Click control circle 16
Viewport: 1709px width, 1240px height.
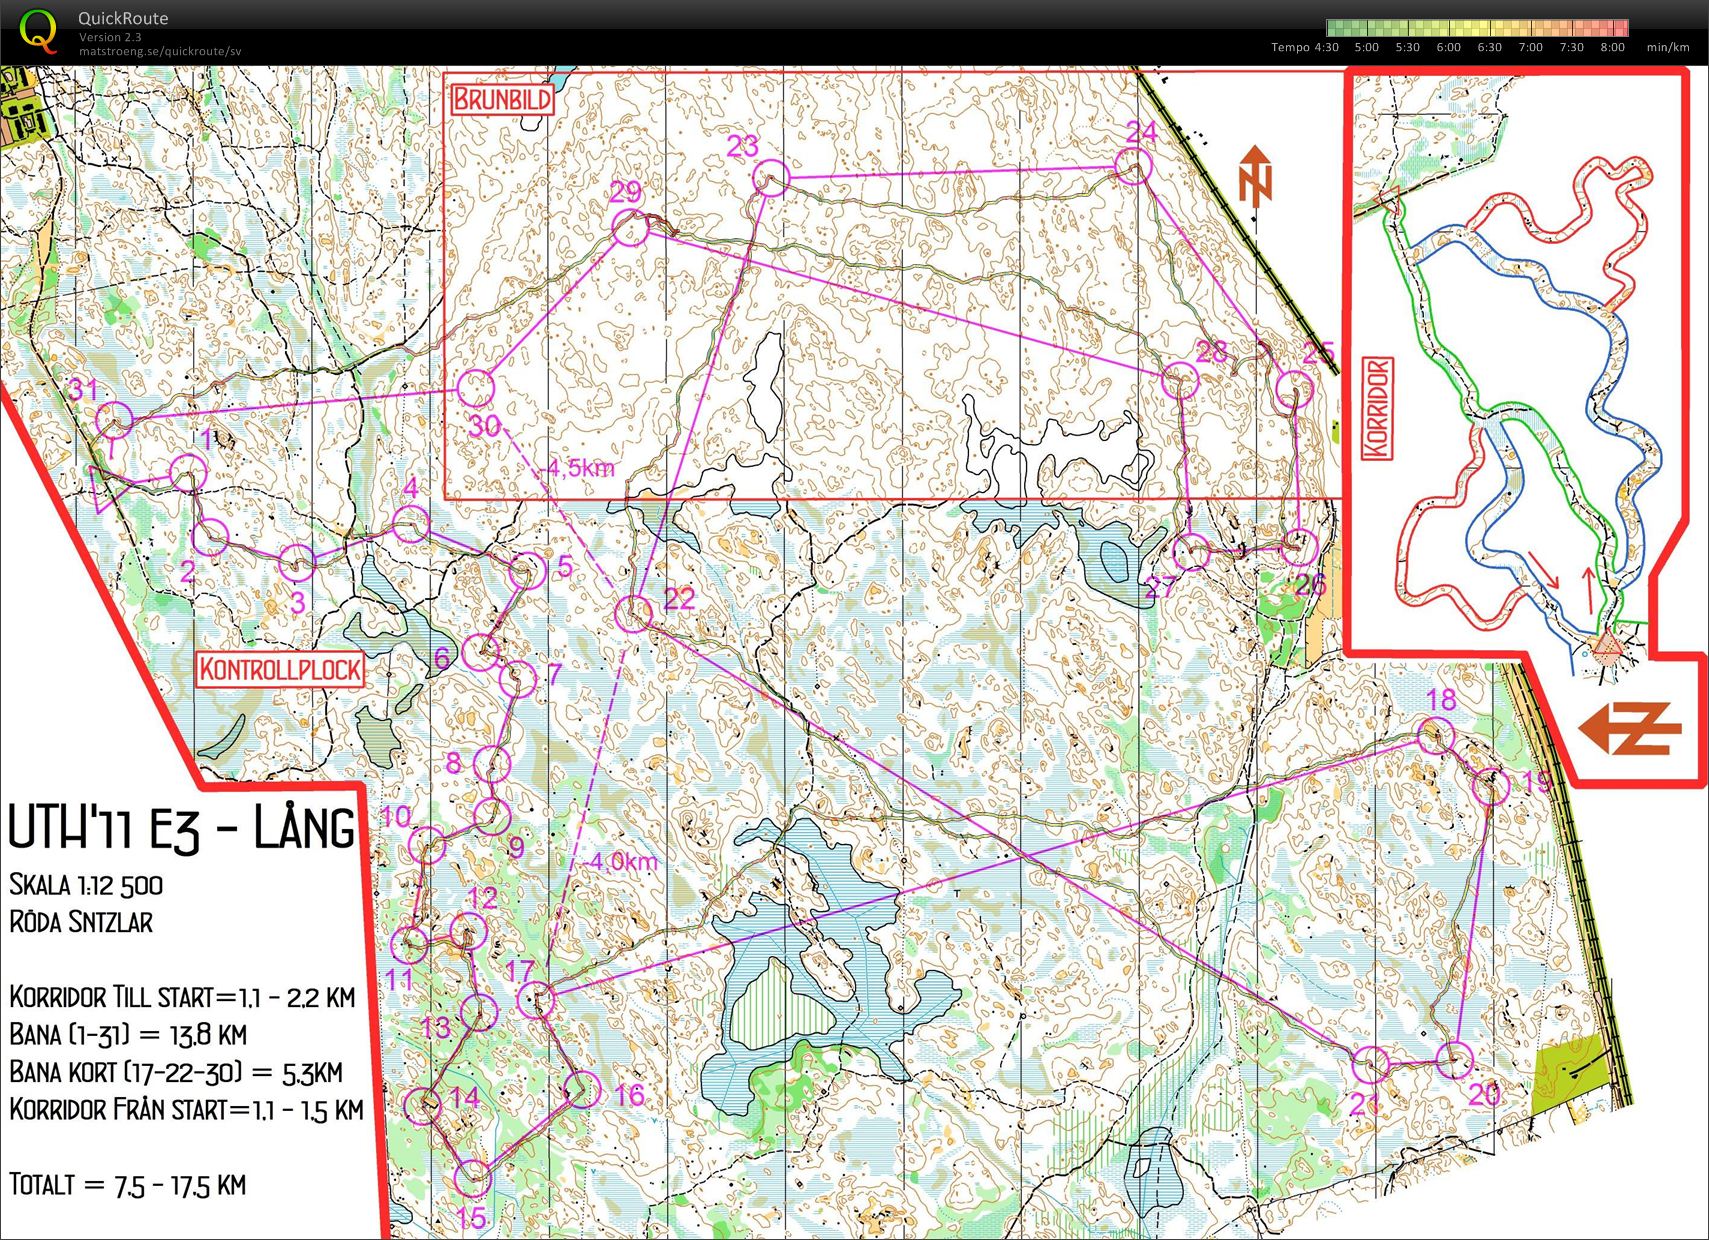click(582, 1090)
